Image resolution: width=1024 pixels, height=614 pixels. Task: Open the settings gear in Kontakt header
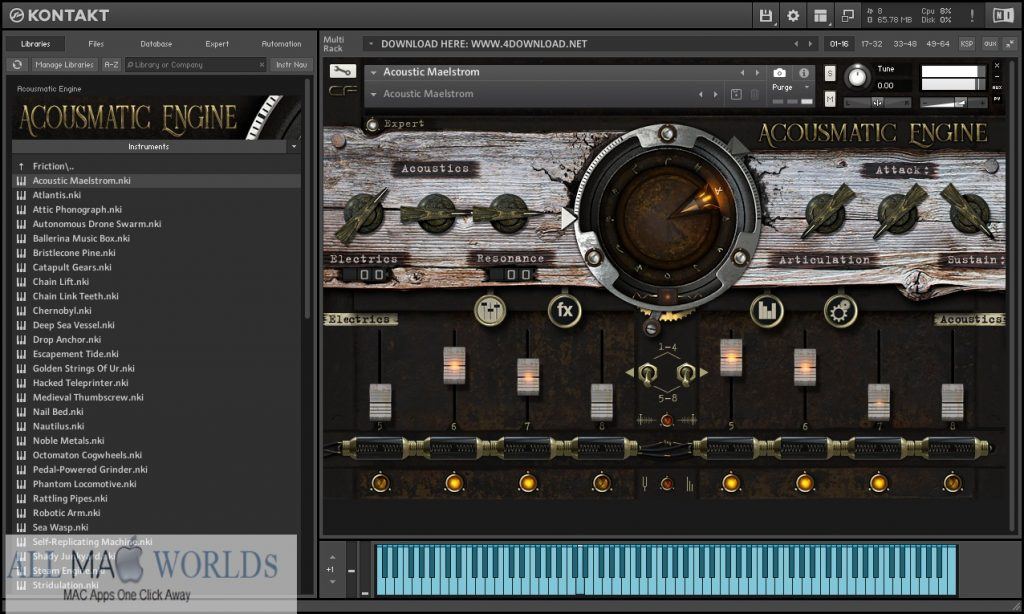tap(793, 15)
